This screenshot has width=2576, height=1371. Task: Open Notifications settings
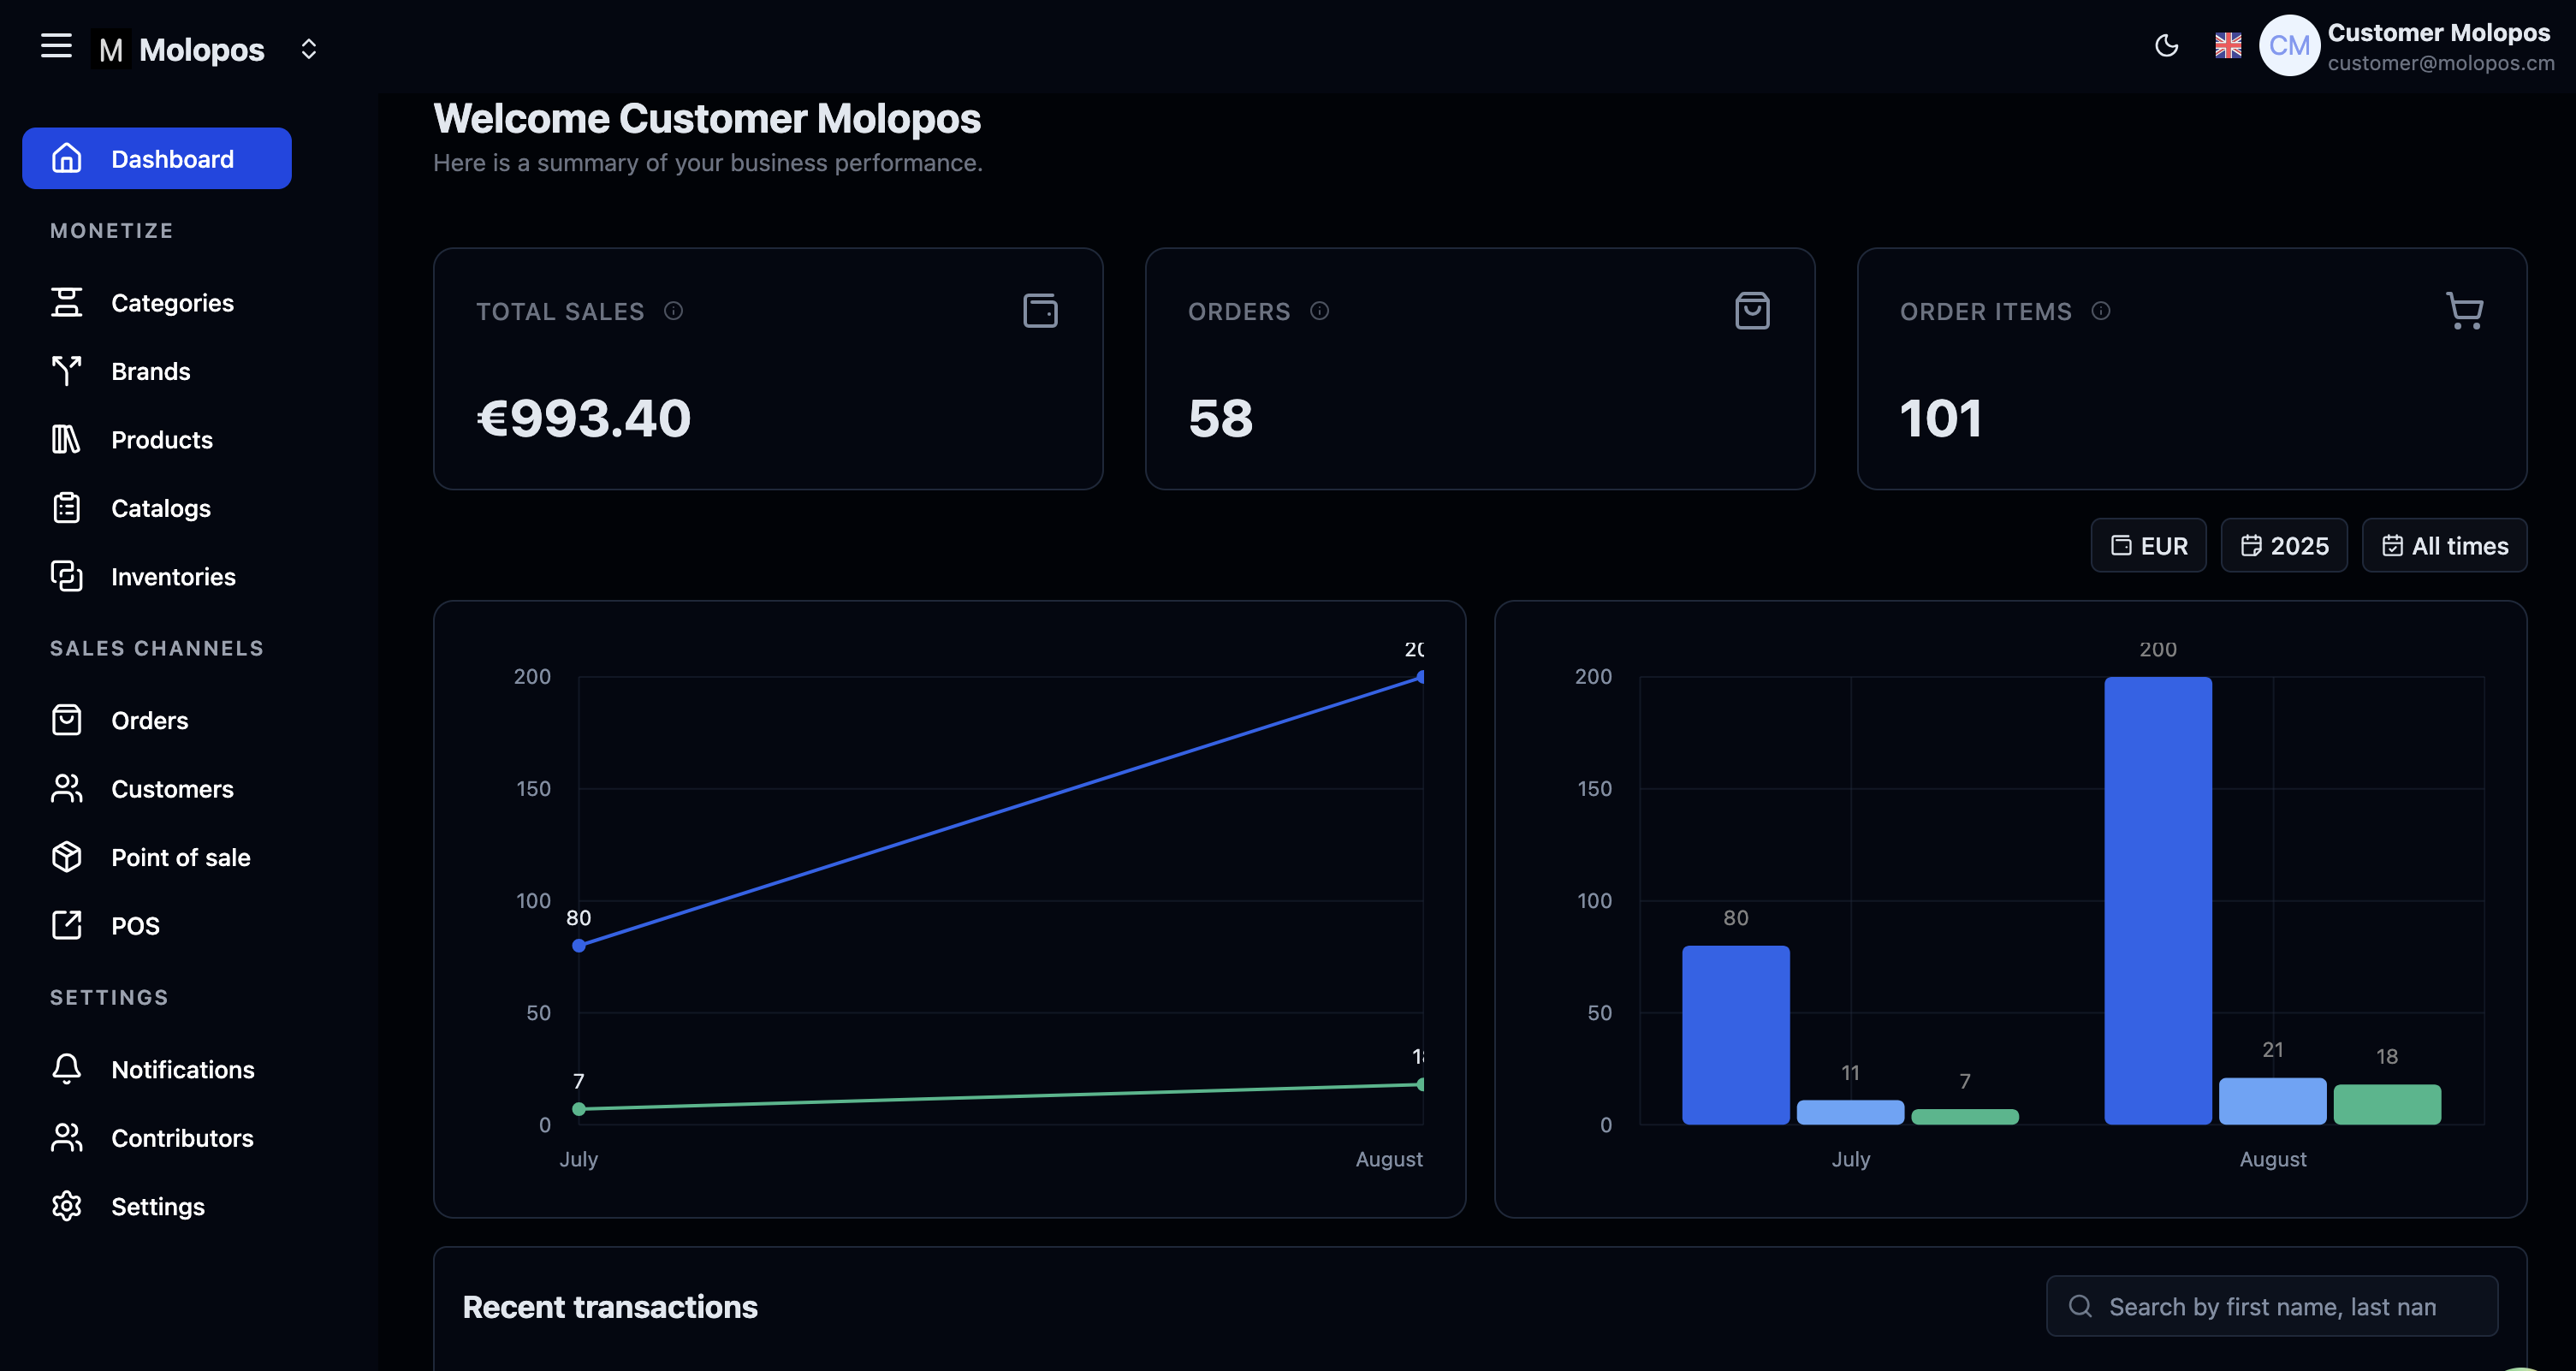click(182, 1070)
